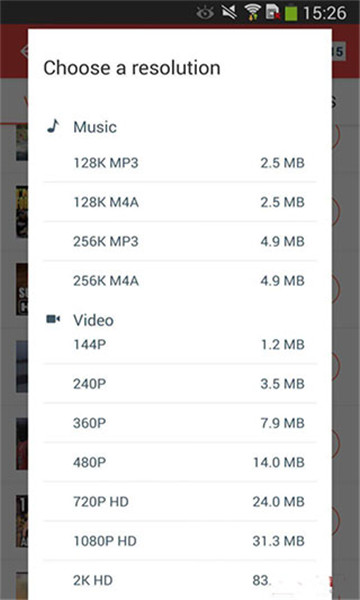
Task: Tap the green battery icon
Action: pos(291,13)
